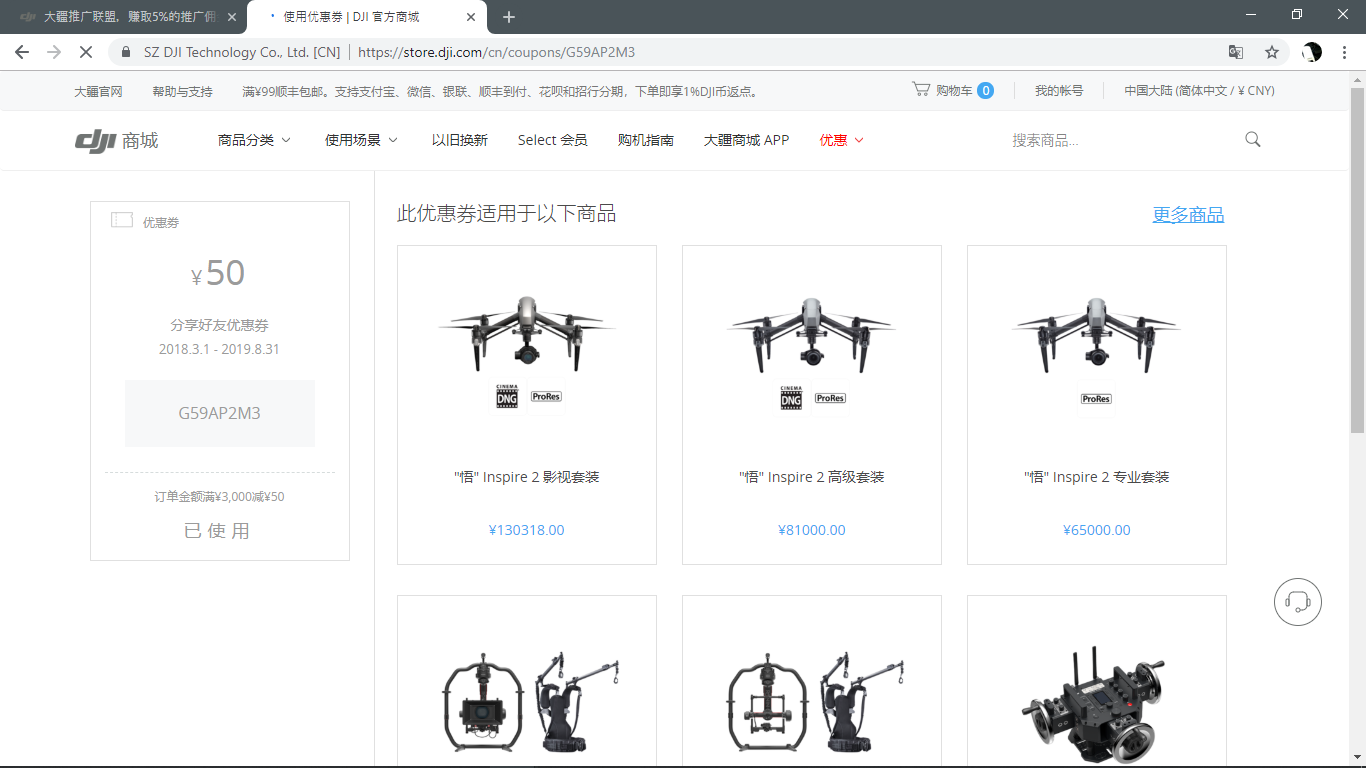Click the price ¥130318.00

point(527,530)
